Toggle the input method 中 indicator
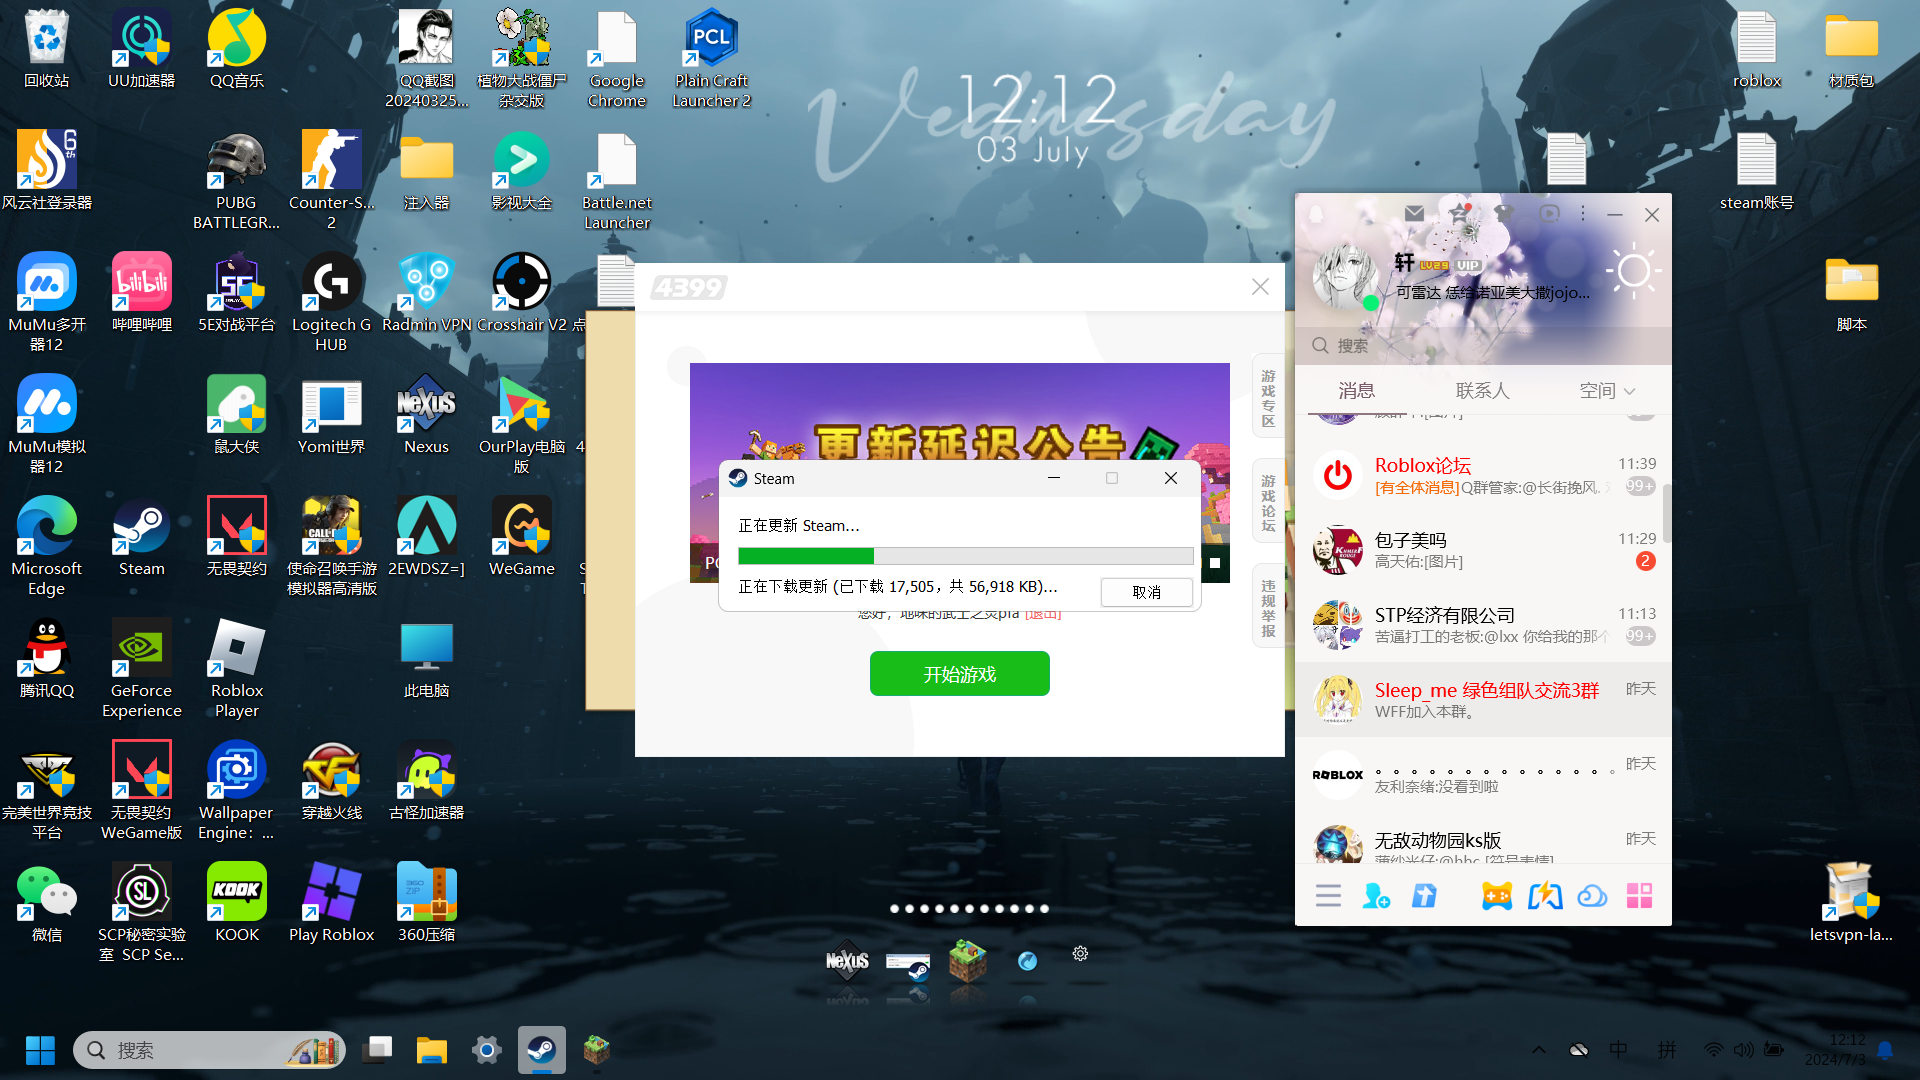 pos(1618,1050)
